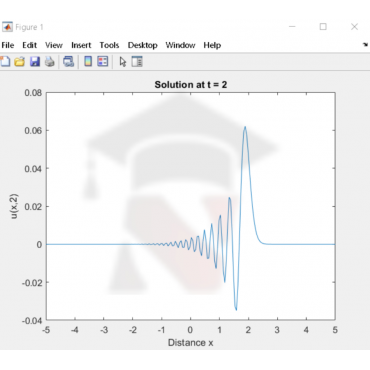Open the Tools menu
Image resolution: width=370 pixels, height=370 pixels.
109,45
